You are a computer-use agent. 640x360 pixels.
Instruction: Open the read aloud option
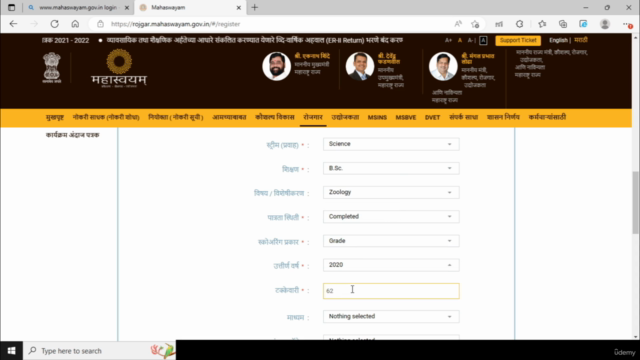[x=458, y=24]
